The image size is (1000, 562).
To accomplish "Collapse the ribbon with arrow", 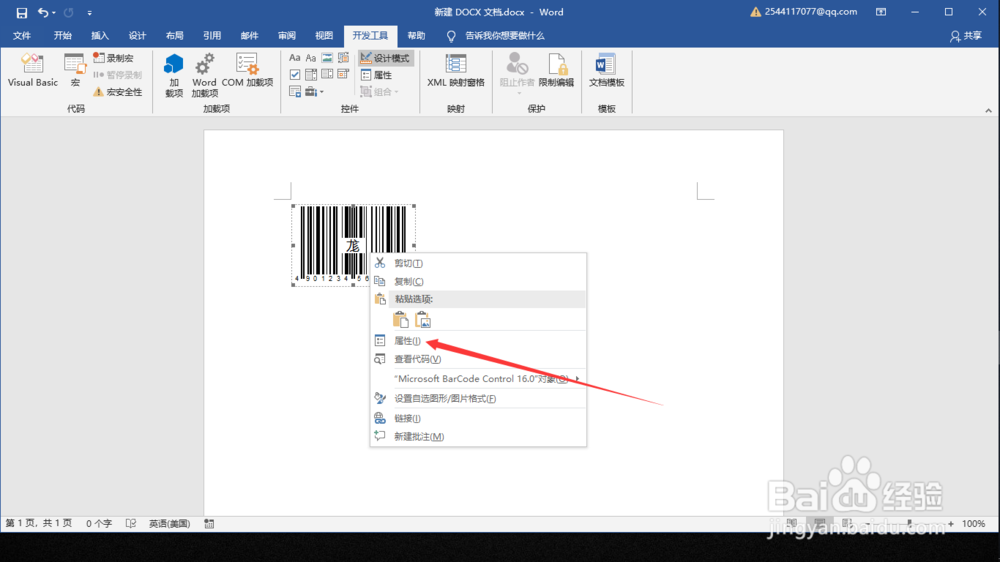I will tap(988, 110).
